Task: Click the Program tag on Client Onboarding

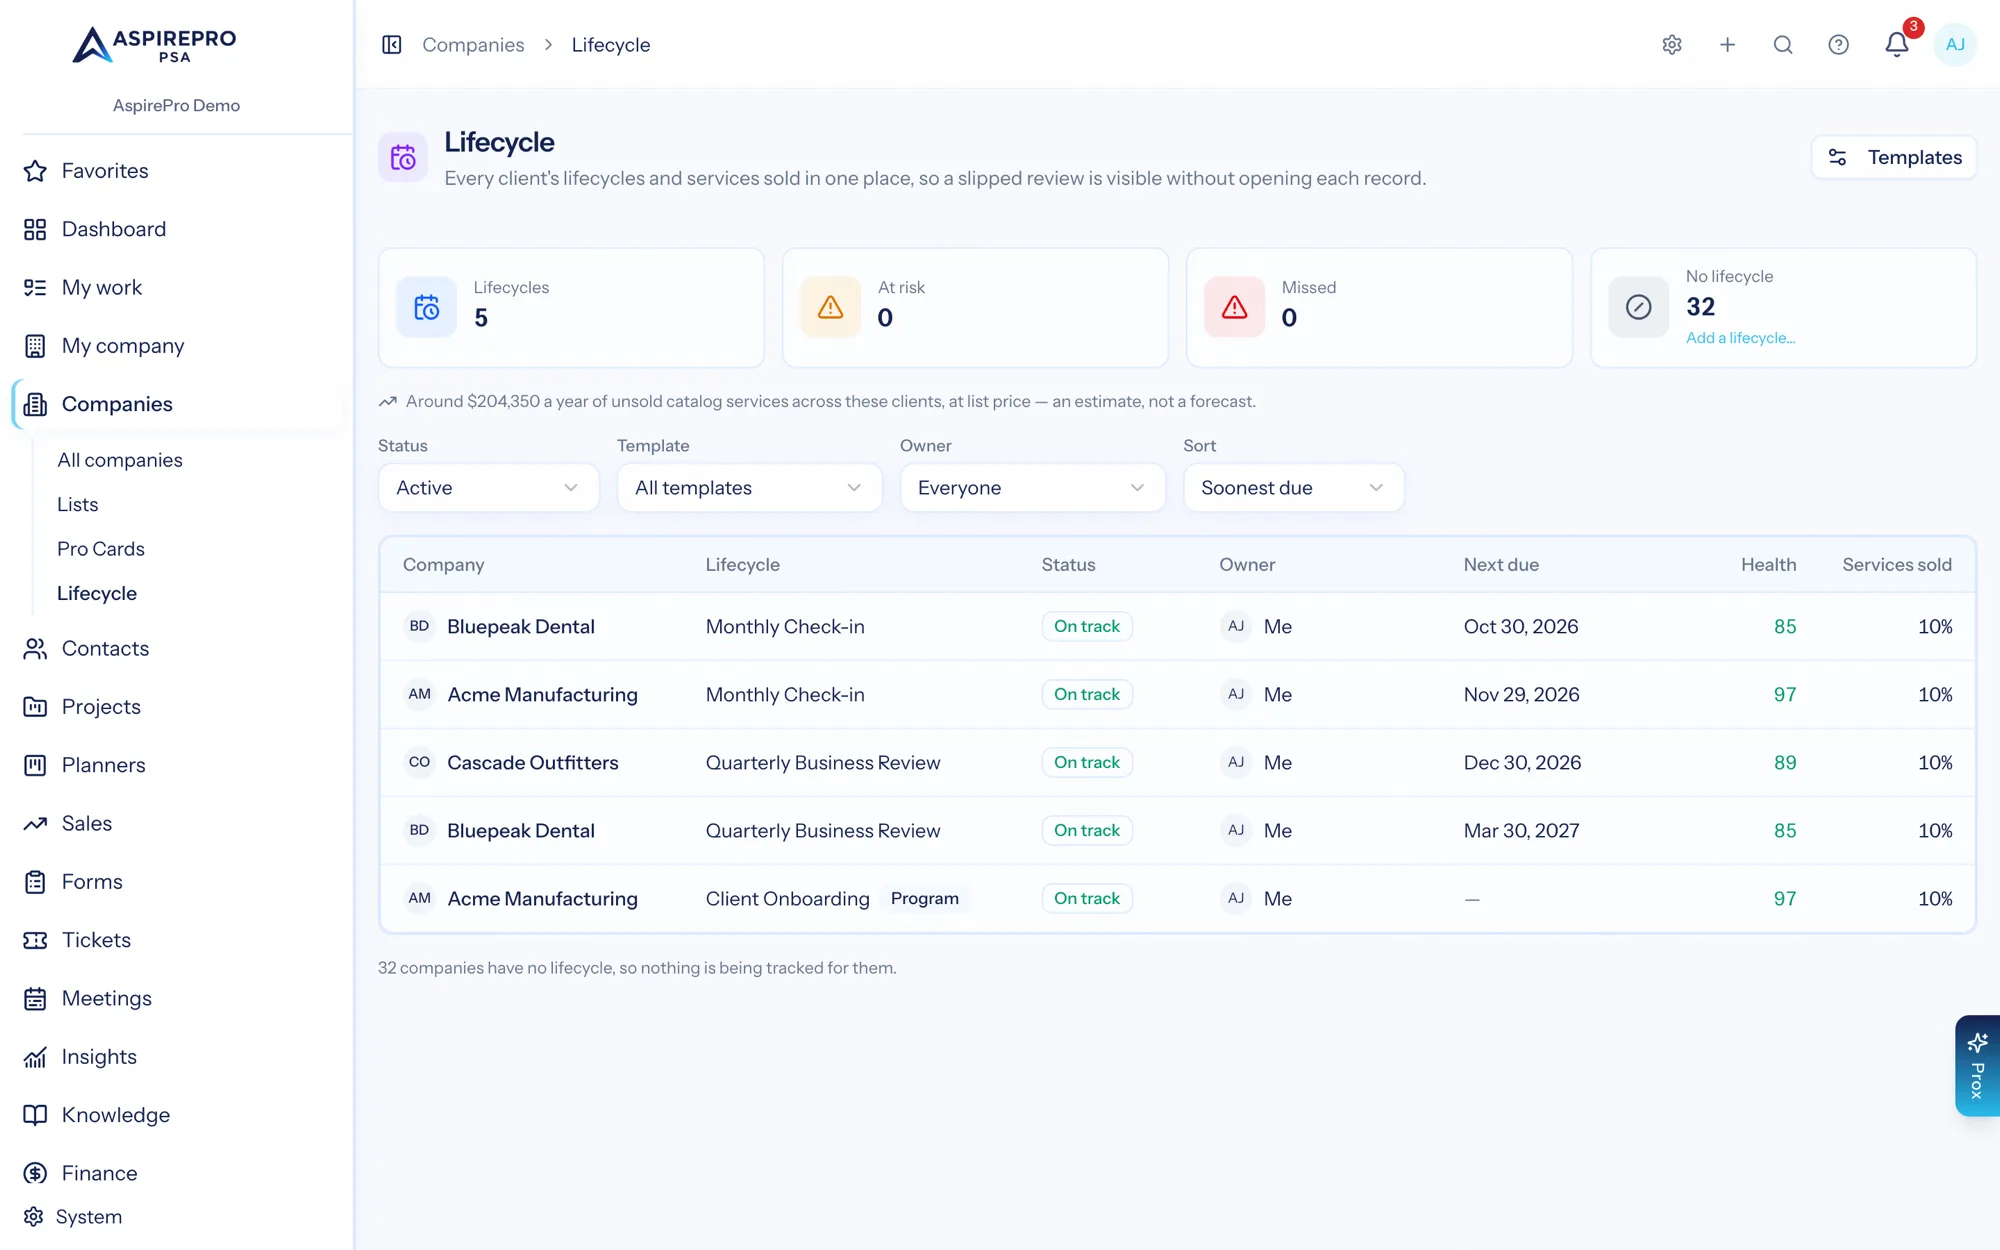Action: [x=924, y=899]
